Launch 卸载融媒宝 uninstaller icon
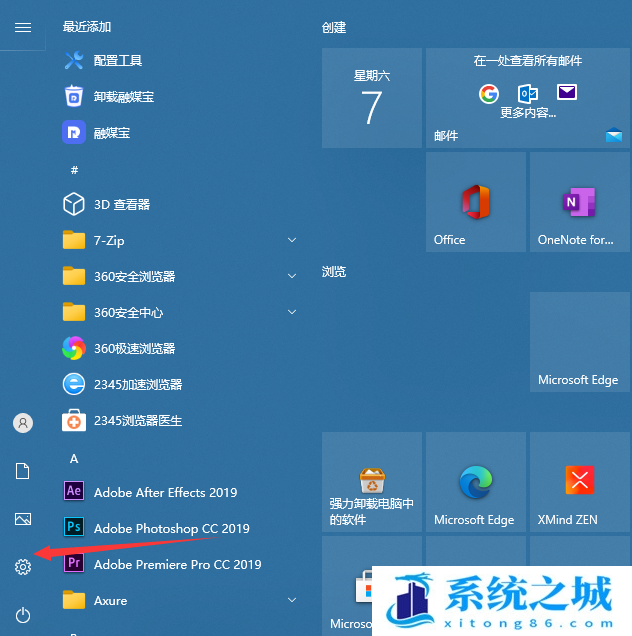632x636 pixels. tap(74, 96)
